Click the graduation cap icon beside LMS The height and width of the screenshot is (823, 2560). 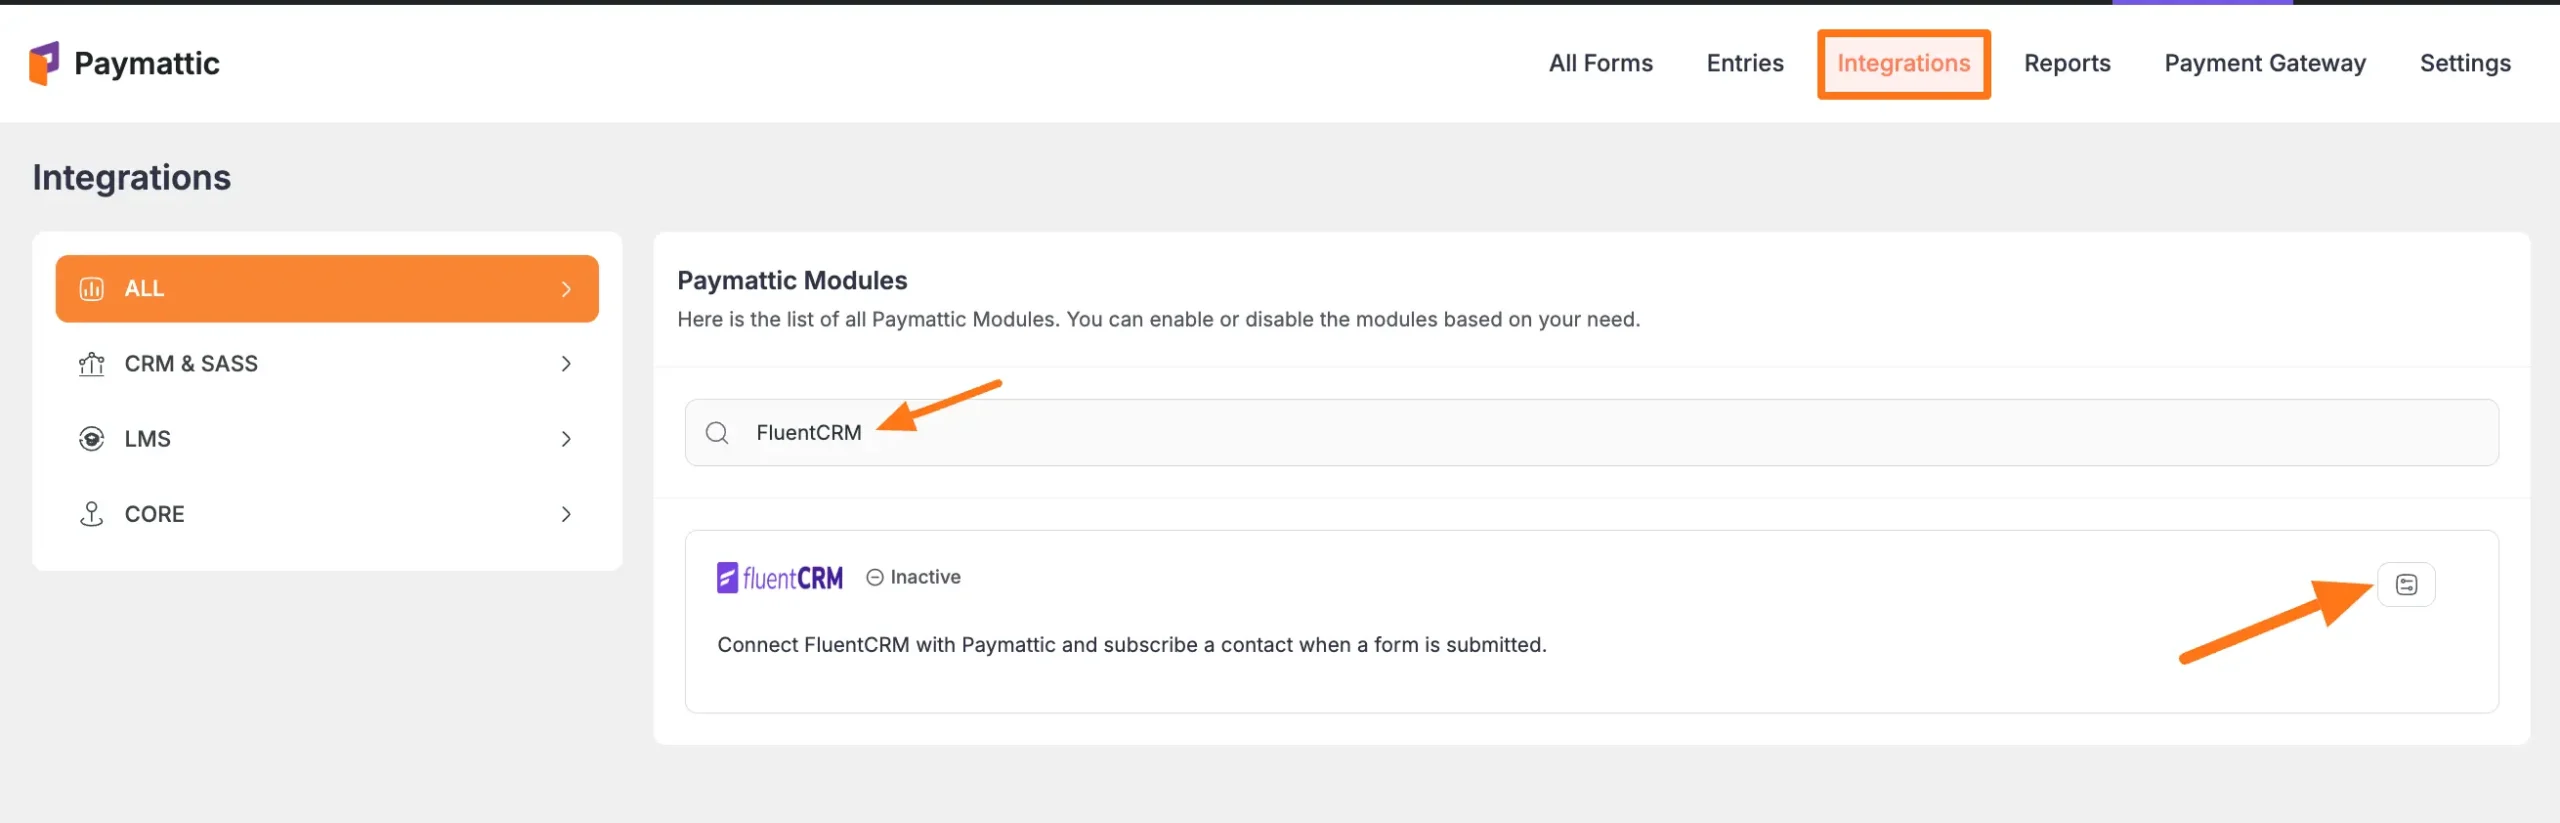(x=91, y=438)
